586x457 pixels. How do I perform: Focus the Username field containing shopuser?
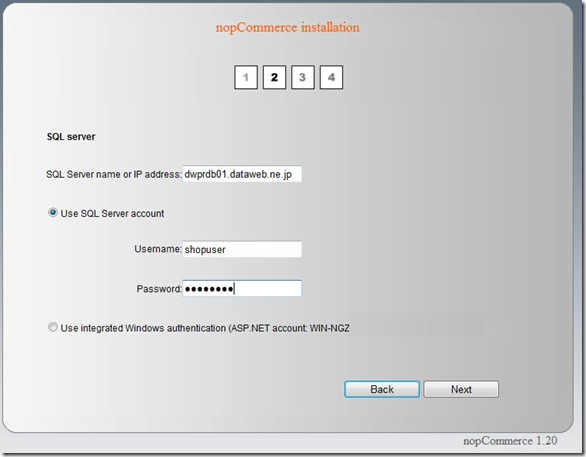pos(242,249)
